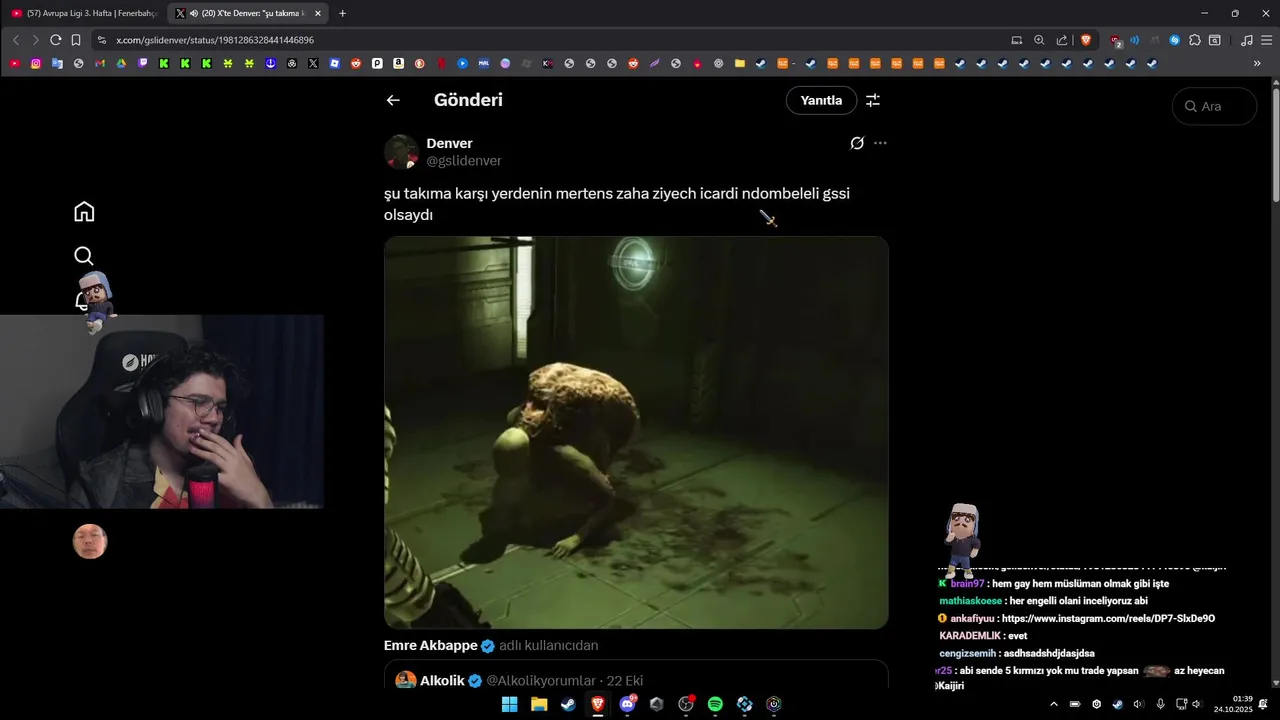Open the Brave playlist music note icon

(x=1246, y=40)
